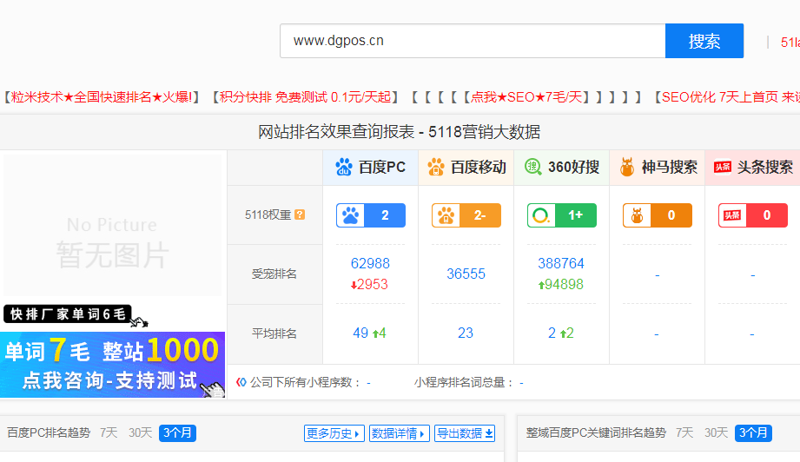Viewport: 800px width, 462px height.
Task: Click the 360 weight badge showing 1+
Action: coord(561,215)
